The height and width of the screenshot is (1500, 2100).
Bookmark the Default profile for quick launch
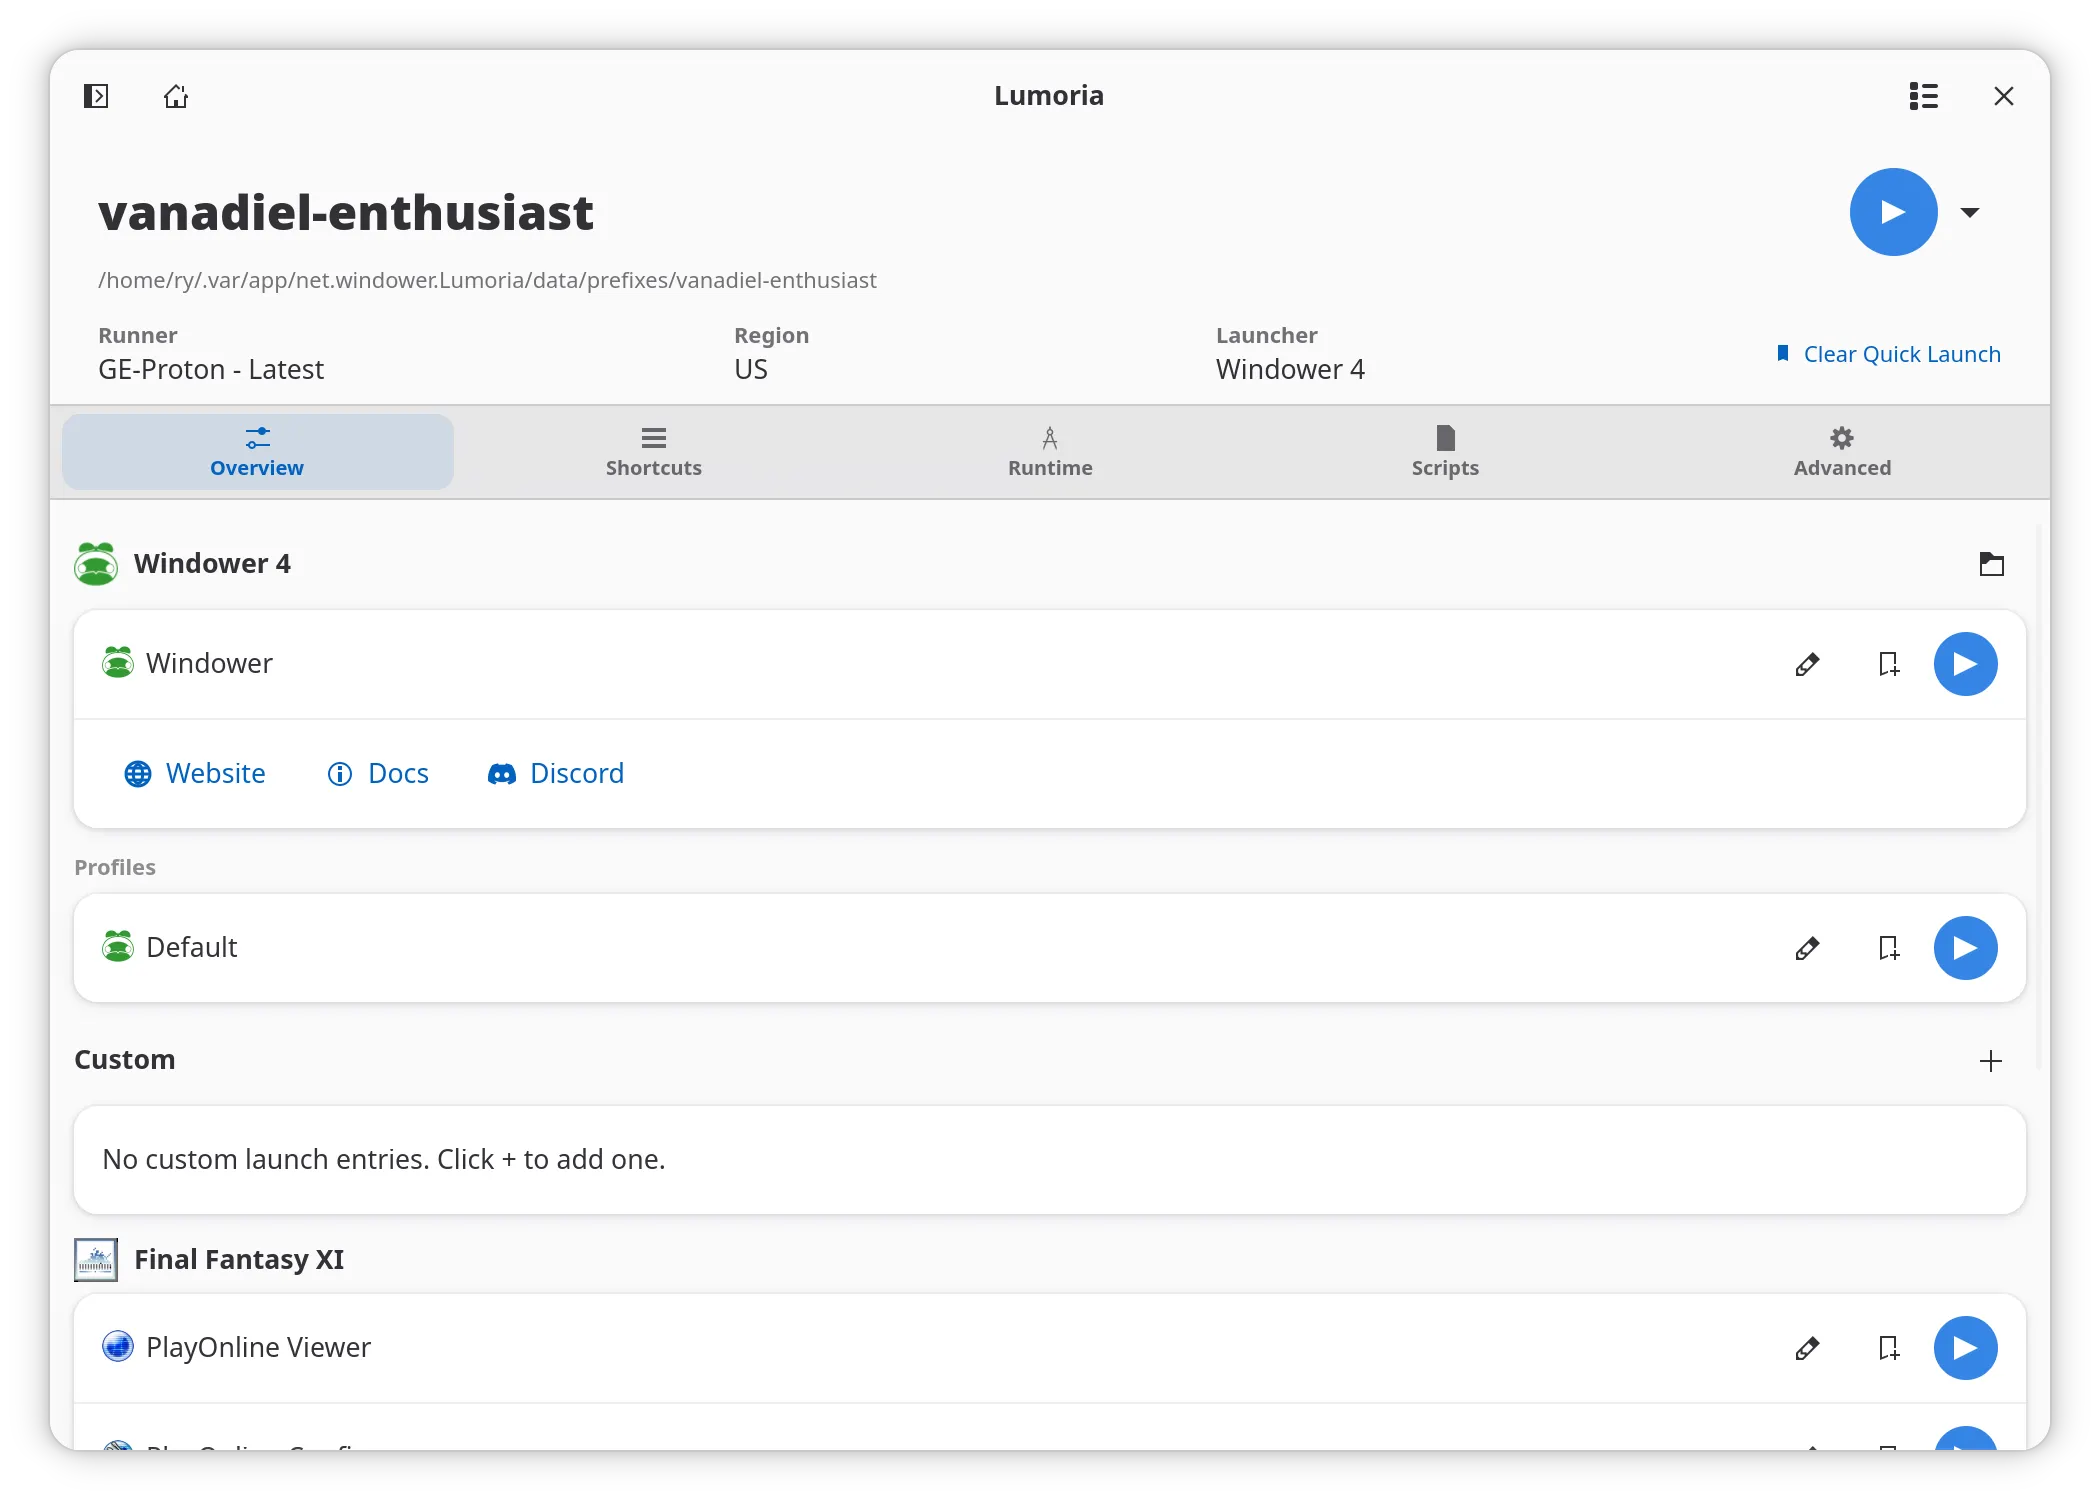tap(1888, 948)
